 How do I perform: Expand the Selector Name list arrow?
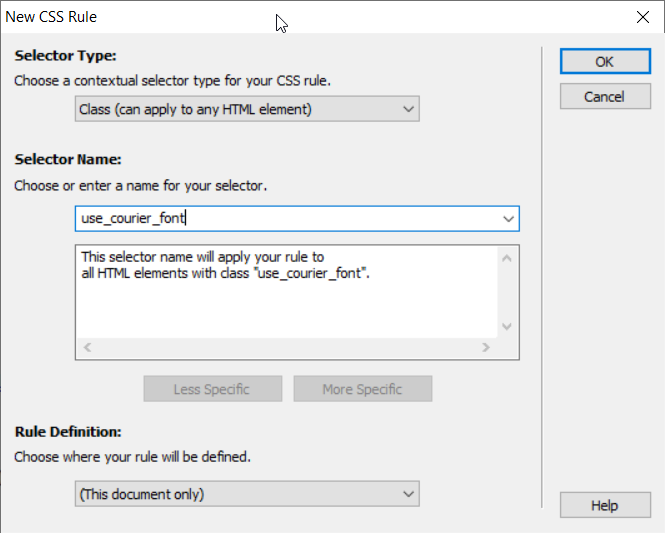point(508,218)
